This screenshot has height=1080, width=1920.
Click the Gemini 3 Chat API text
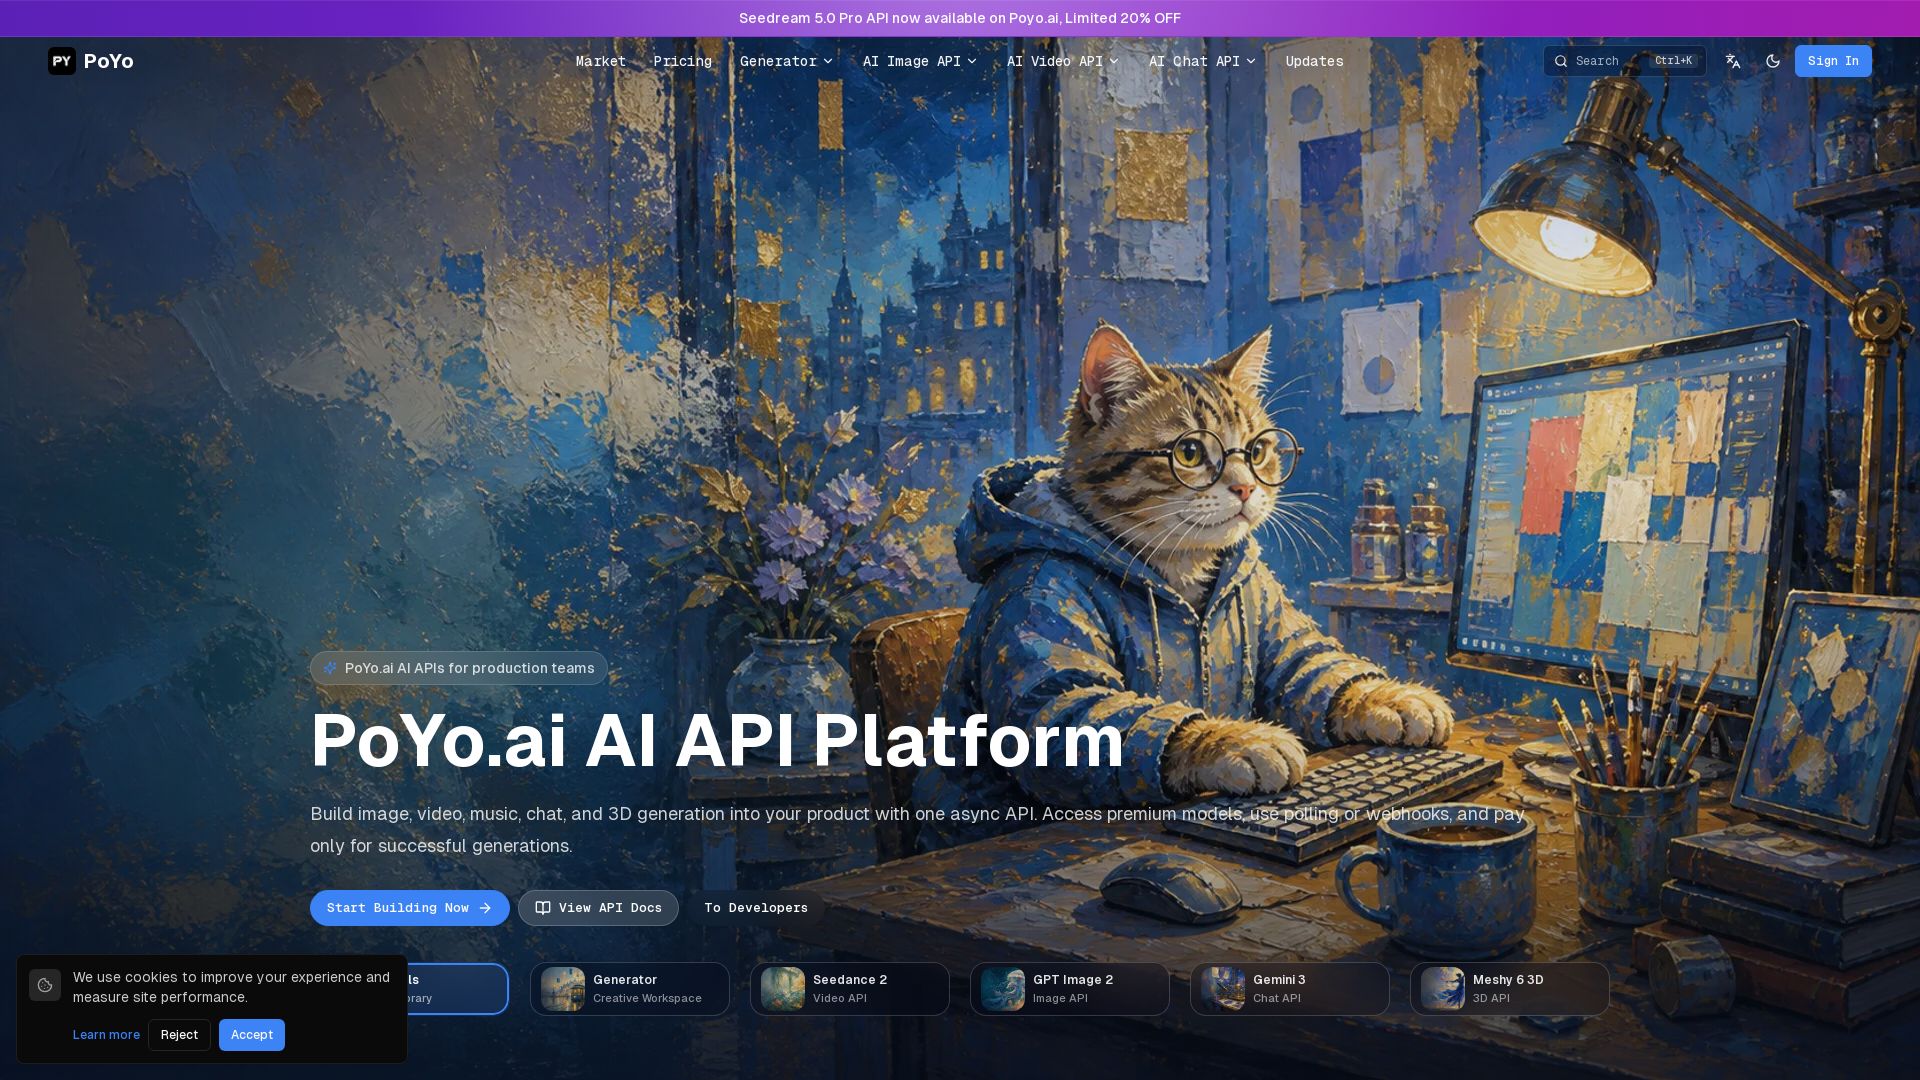1279,989
